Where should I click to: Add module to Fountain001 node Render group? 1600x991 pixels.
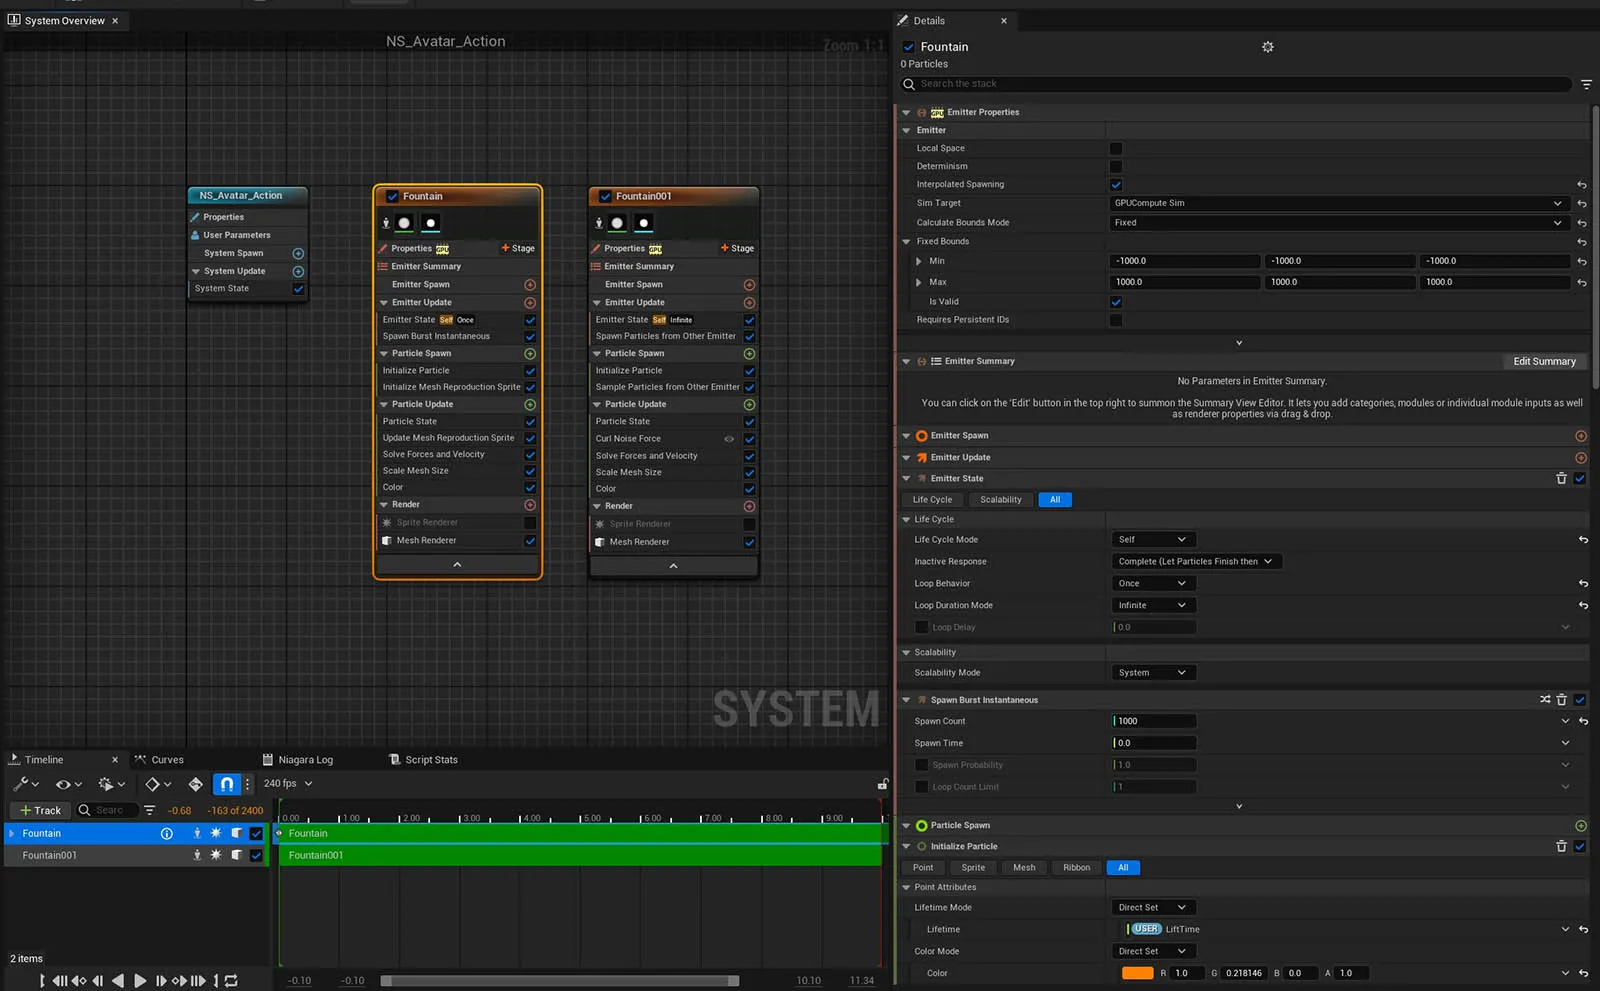(x=749, y=506)
